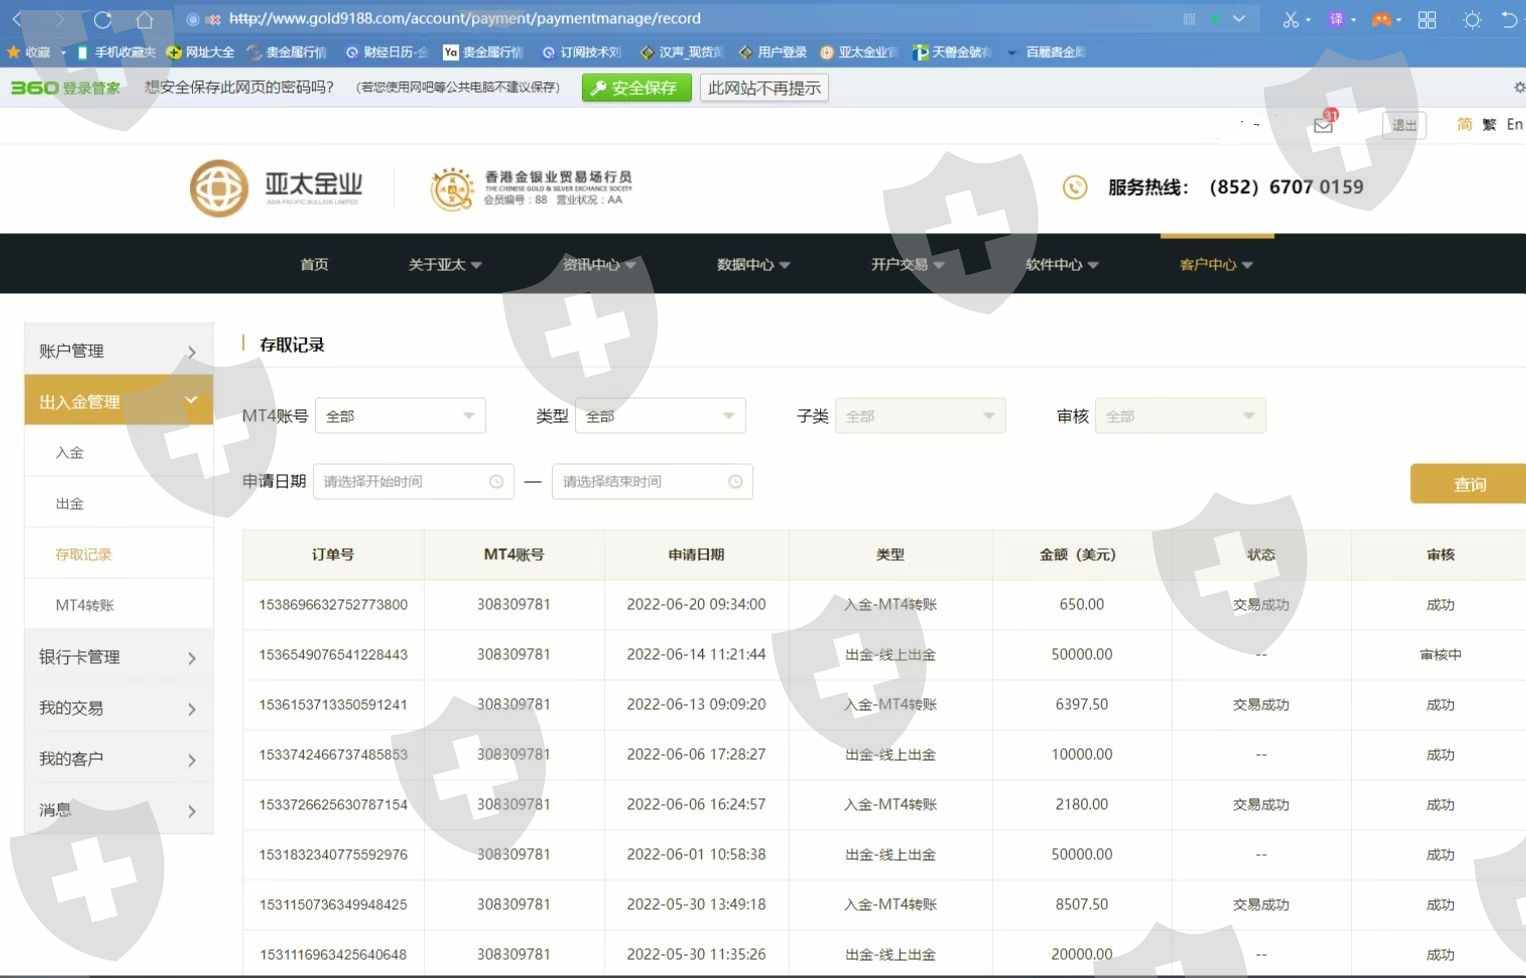Click the browser home icon

pyautogui.click(x=145, y=19)
